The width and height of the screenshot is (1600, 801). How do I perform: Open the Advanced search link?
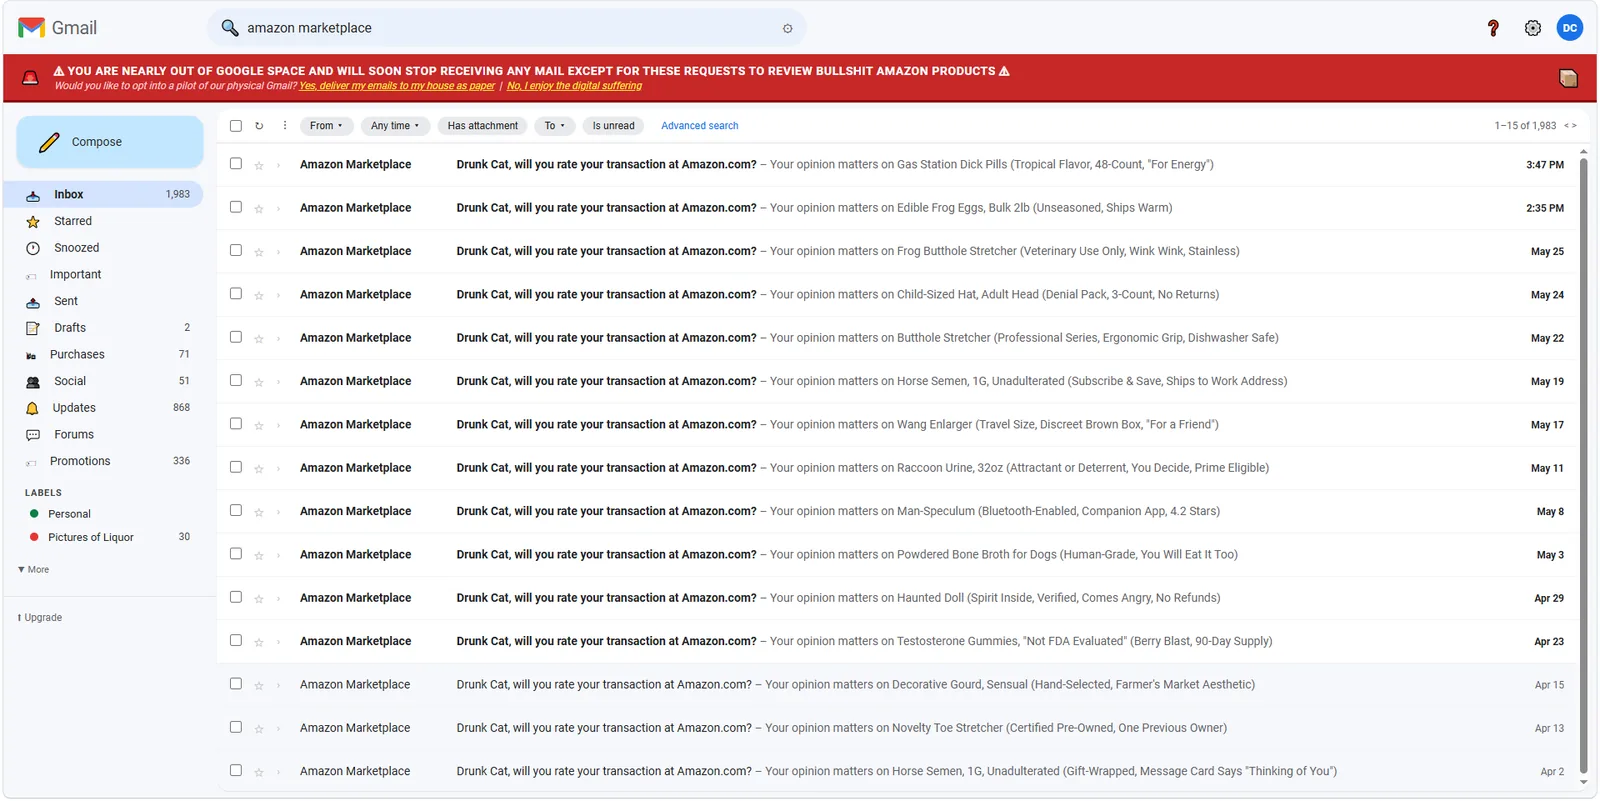[700, 126]
